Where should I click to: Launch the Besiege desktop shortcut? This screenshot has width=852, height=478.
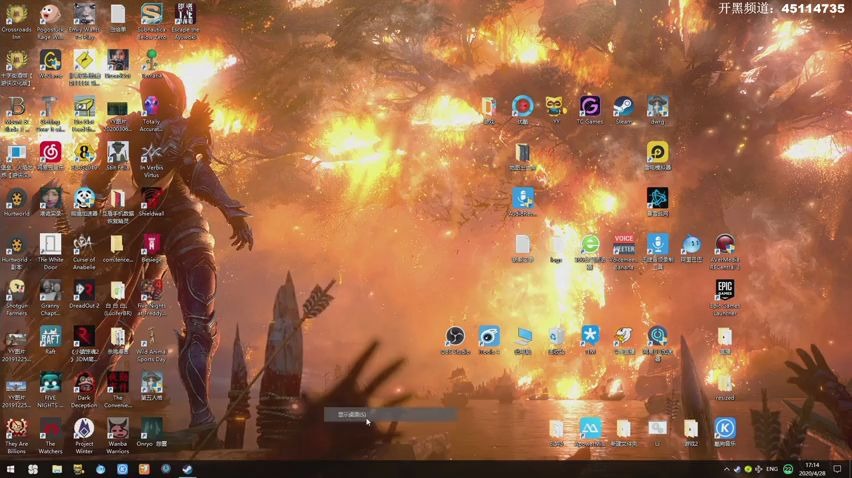[152, 248]
